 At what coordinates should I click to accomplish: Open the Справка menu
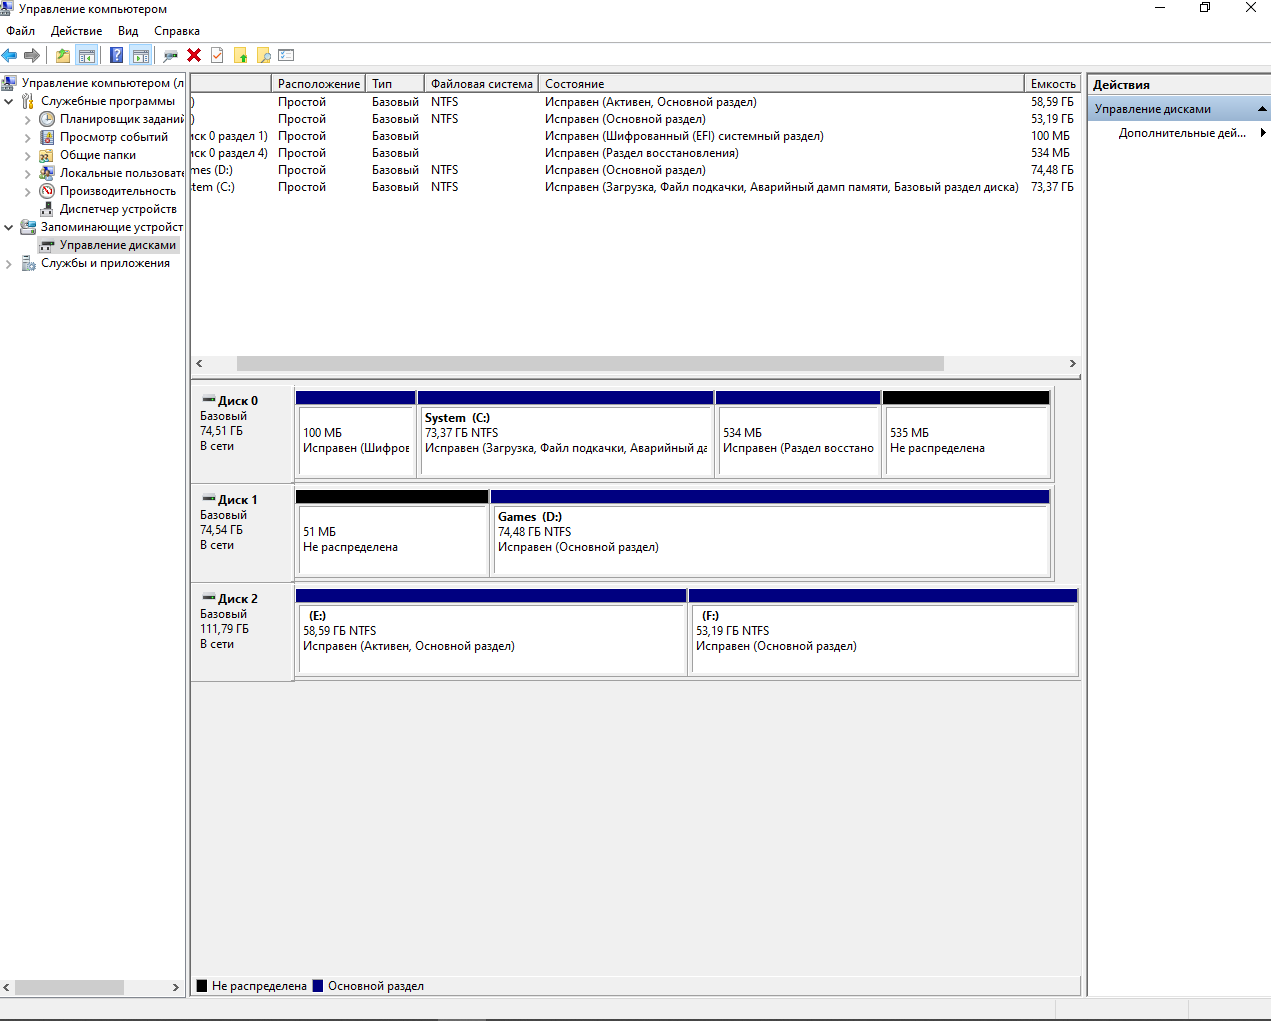177,31
